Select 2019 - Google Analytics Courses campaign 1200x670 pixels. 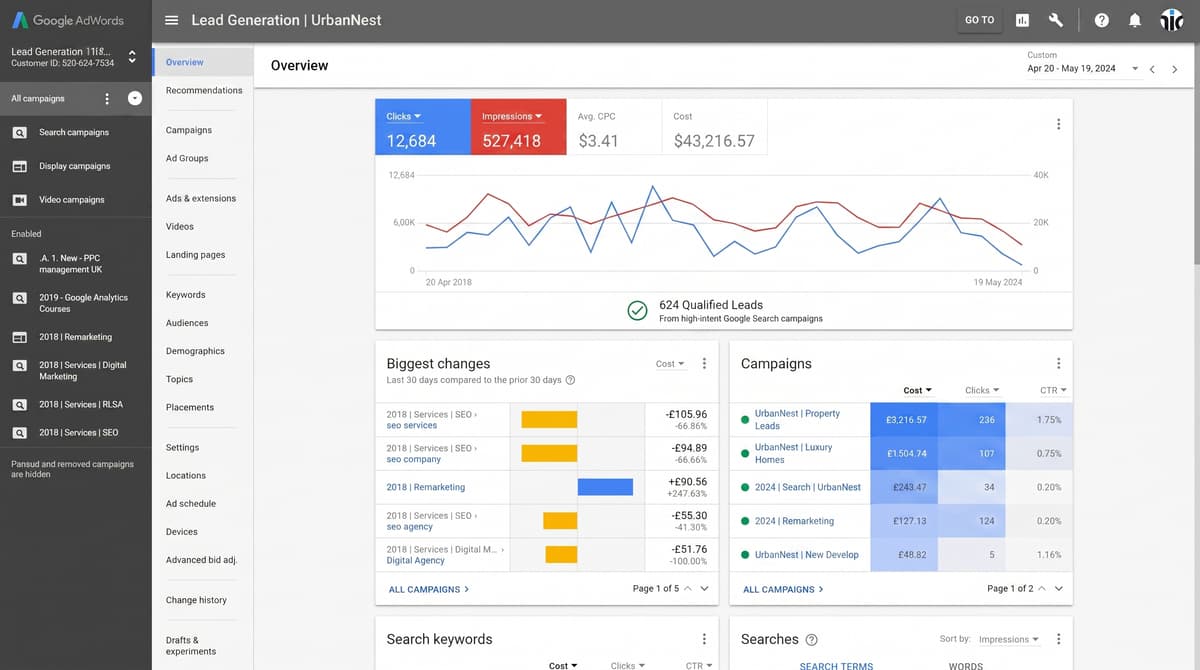click(x=83, y=303)
